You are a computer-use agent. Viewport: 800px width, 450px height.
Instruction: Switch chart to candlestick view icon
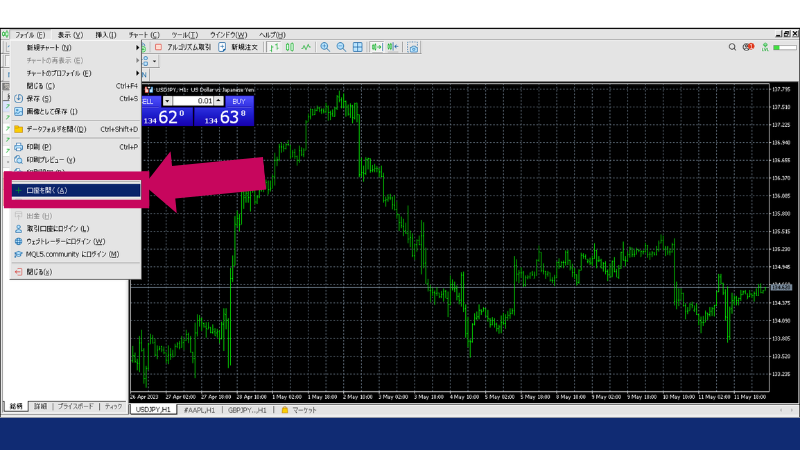coord(290,47)
